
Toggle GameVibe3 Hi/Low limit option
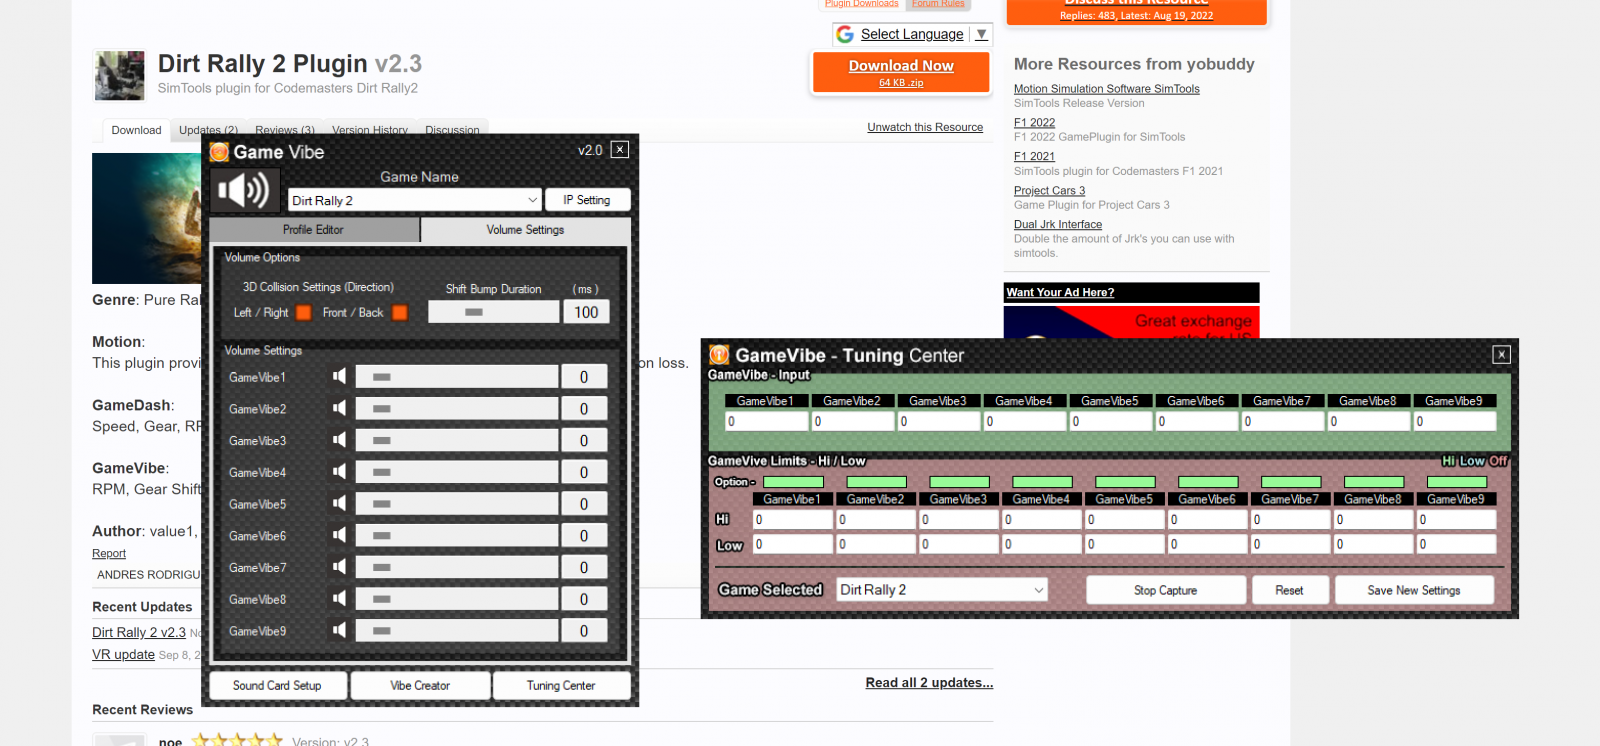pyautogui.click(x=959, y=482)
